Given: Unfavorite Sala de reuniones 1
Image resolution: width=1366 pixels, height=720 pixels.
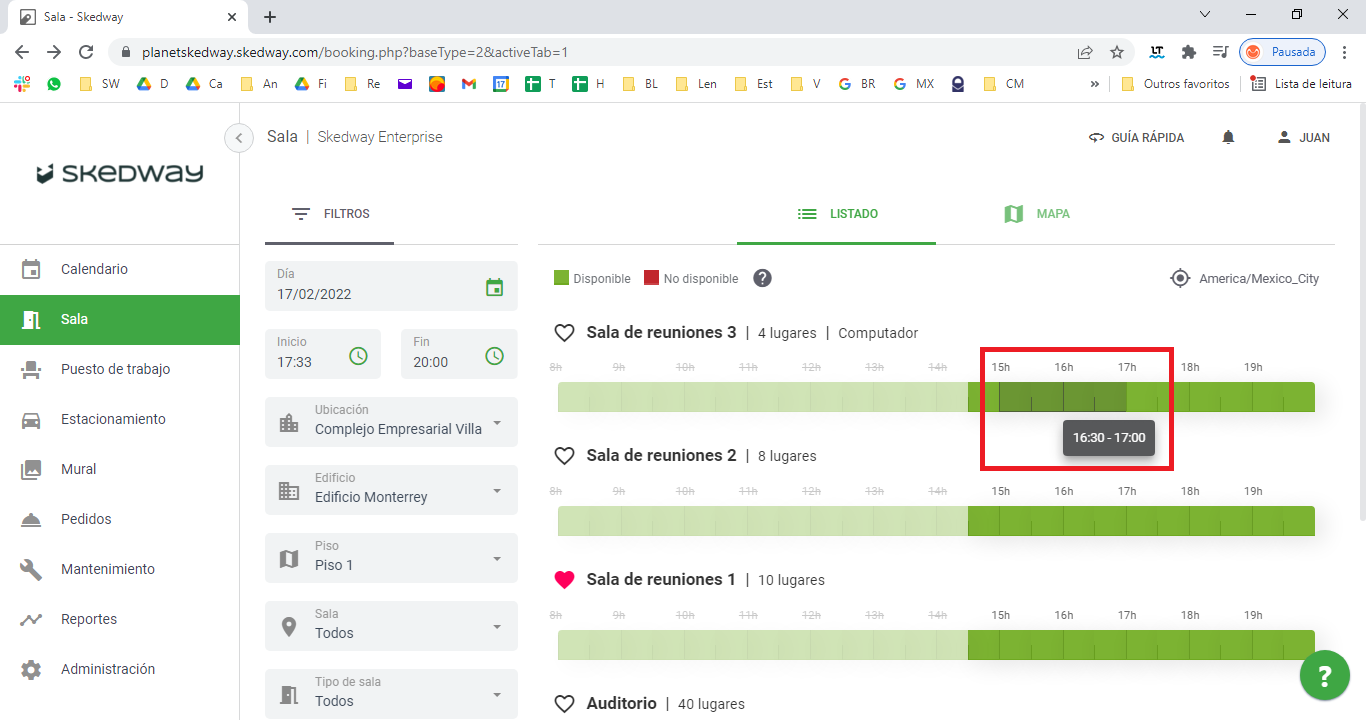Looking at the screenshot, I should click(565, 580).
